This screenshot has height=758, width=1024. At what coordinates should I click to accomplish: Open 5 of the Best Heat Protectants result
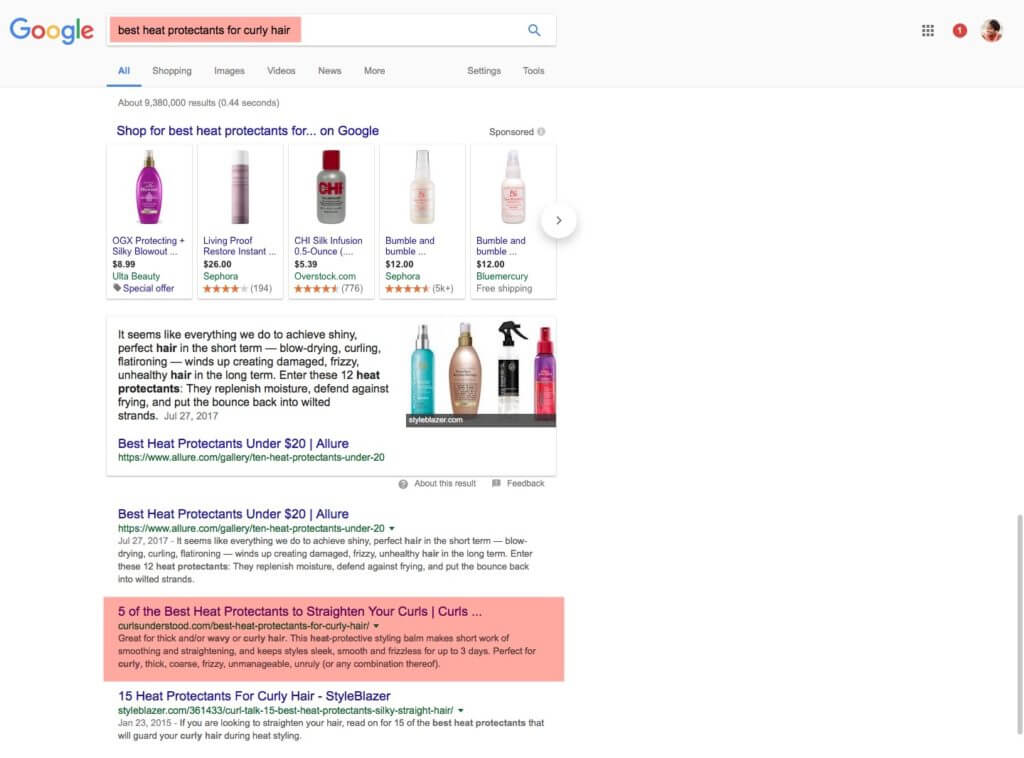(300, 612)
